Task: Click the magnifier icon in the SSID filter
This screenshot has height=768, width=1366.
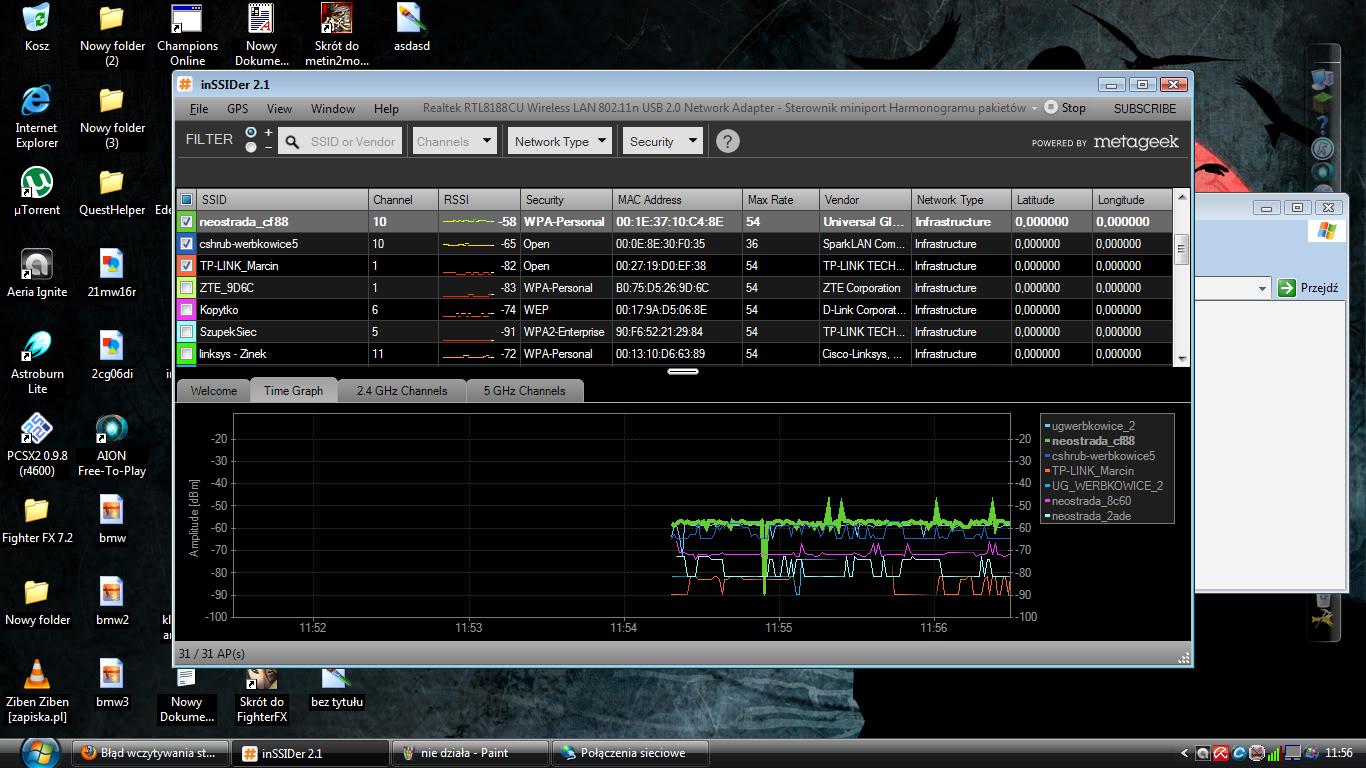Action: tap(292, 142)
